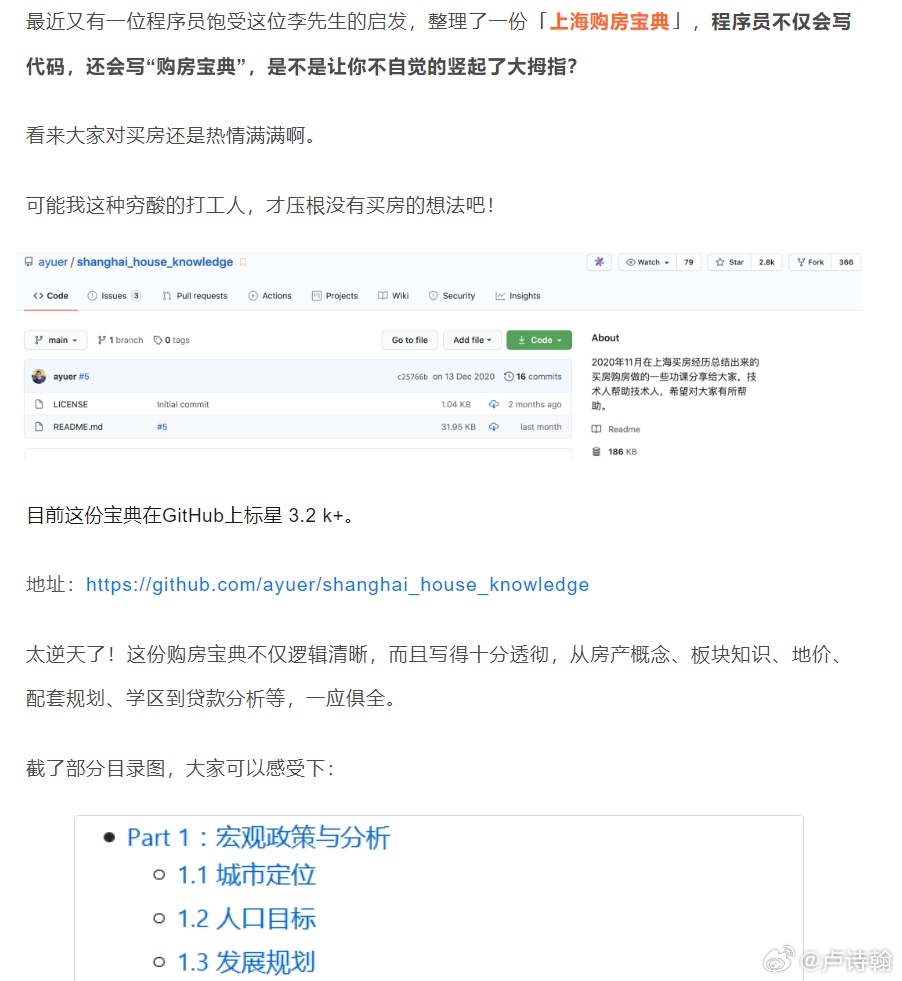The height and width of the screenshot is (981, 902).
Task: Open the 1.1 城市定位 link
Action: point(246,875)
